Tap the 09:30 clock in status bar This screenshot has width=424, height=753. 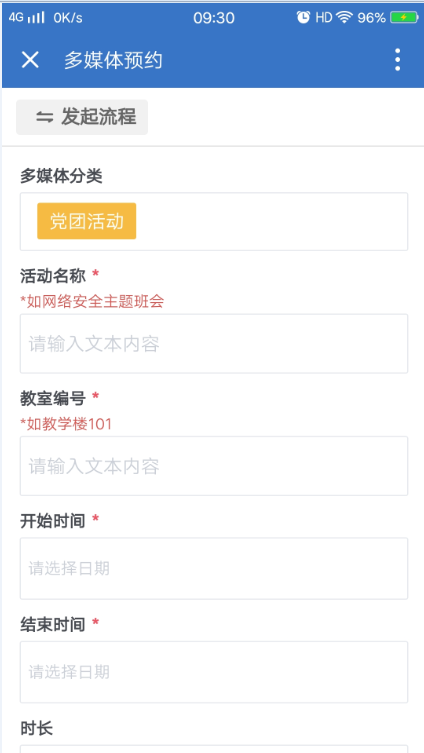click(x=214, y=18)
